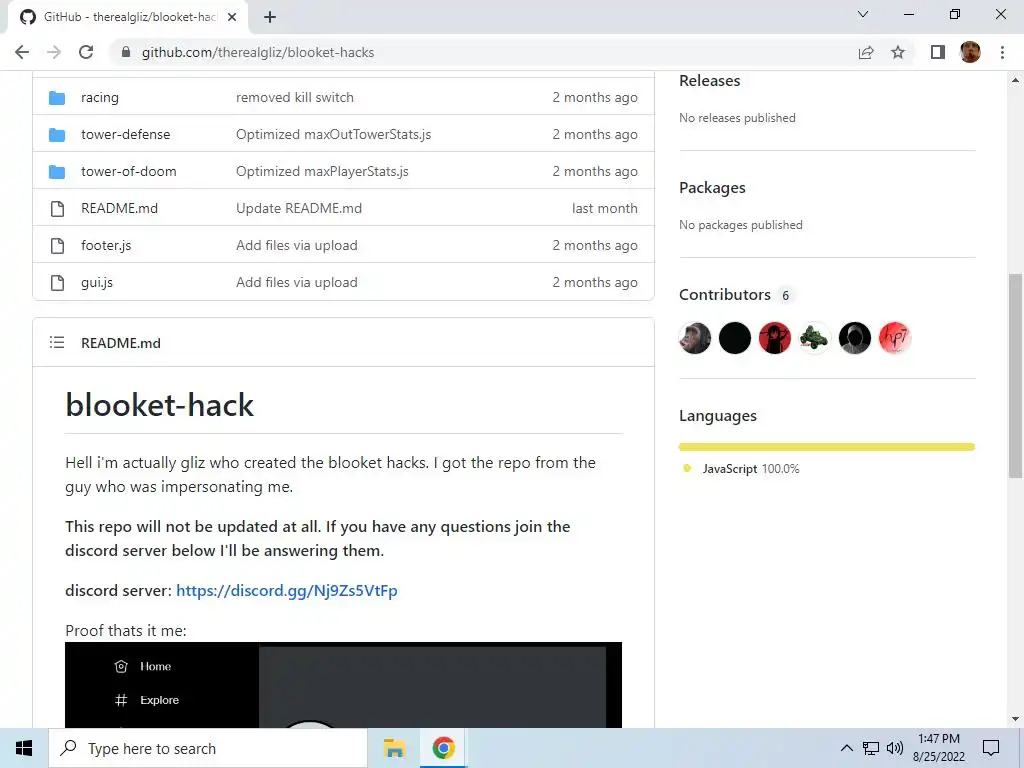View commit 'Optimized maxOutTowerStats.js'
The image size is (1024, 768).
[x=333, y=135]
